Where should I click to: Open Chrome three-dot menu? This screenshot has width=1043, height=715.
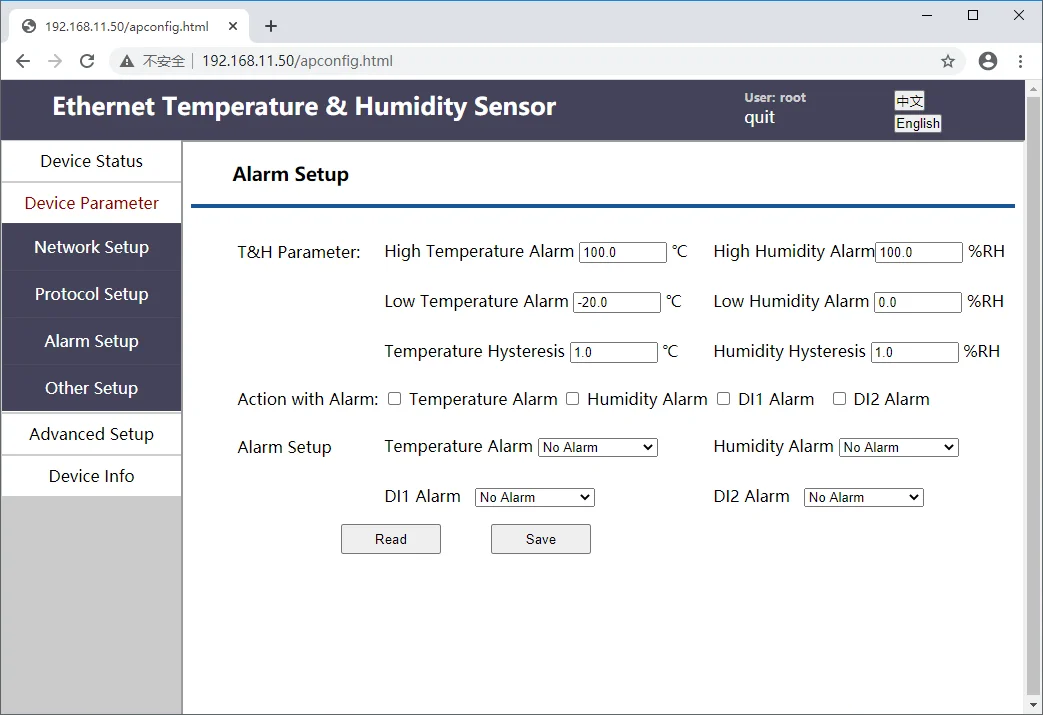[x=1021, y=61]
